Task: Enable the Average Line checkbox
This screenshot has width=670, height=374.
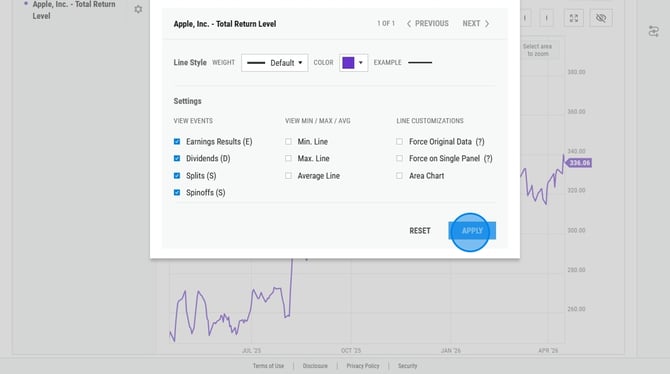Action: pos(288,176)
